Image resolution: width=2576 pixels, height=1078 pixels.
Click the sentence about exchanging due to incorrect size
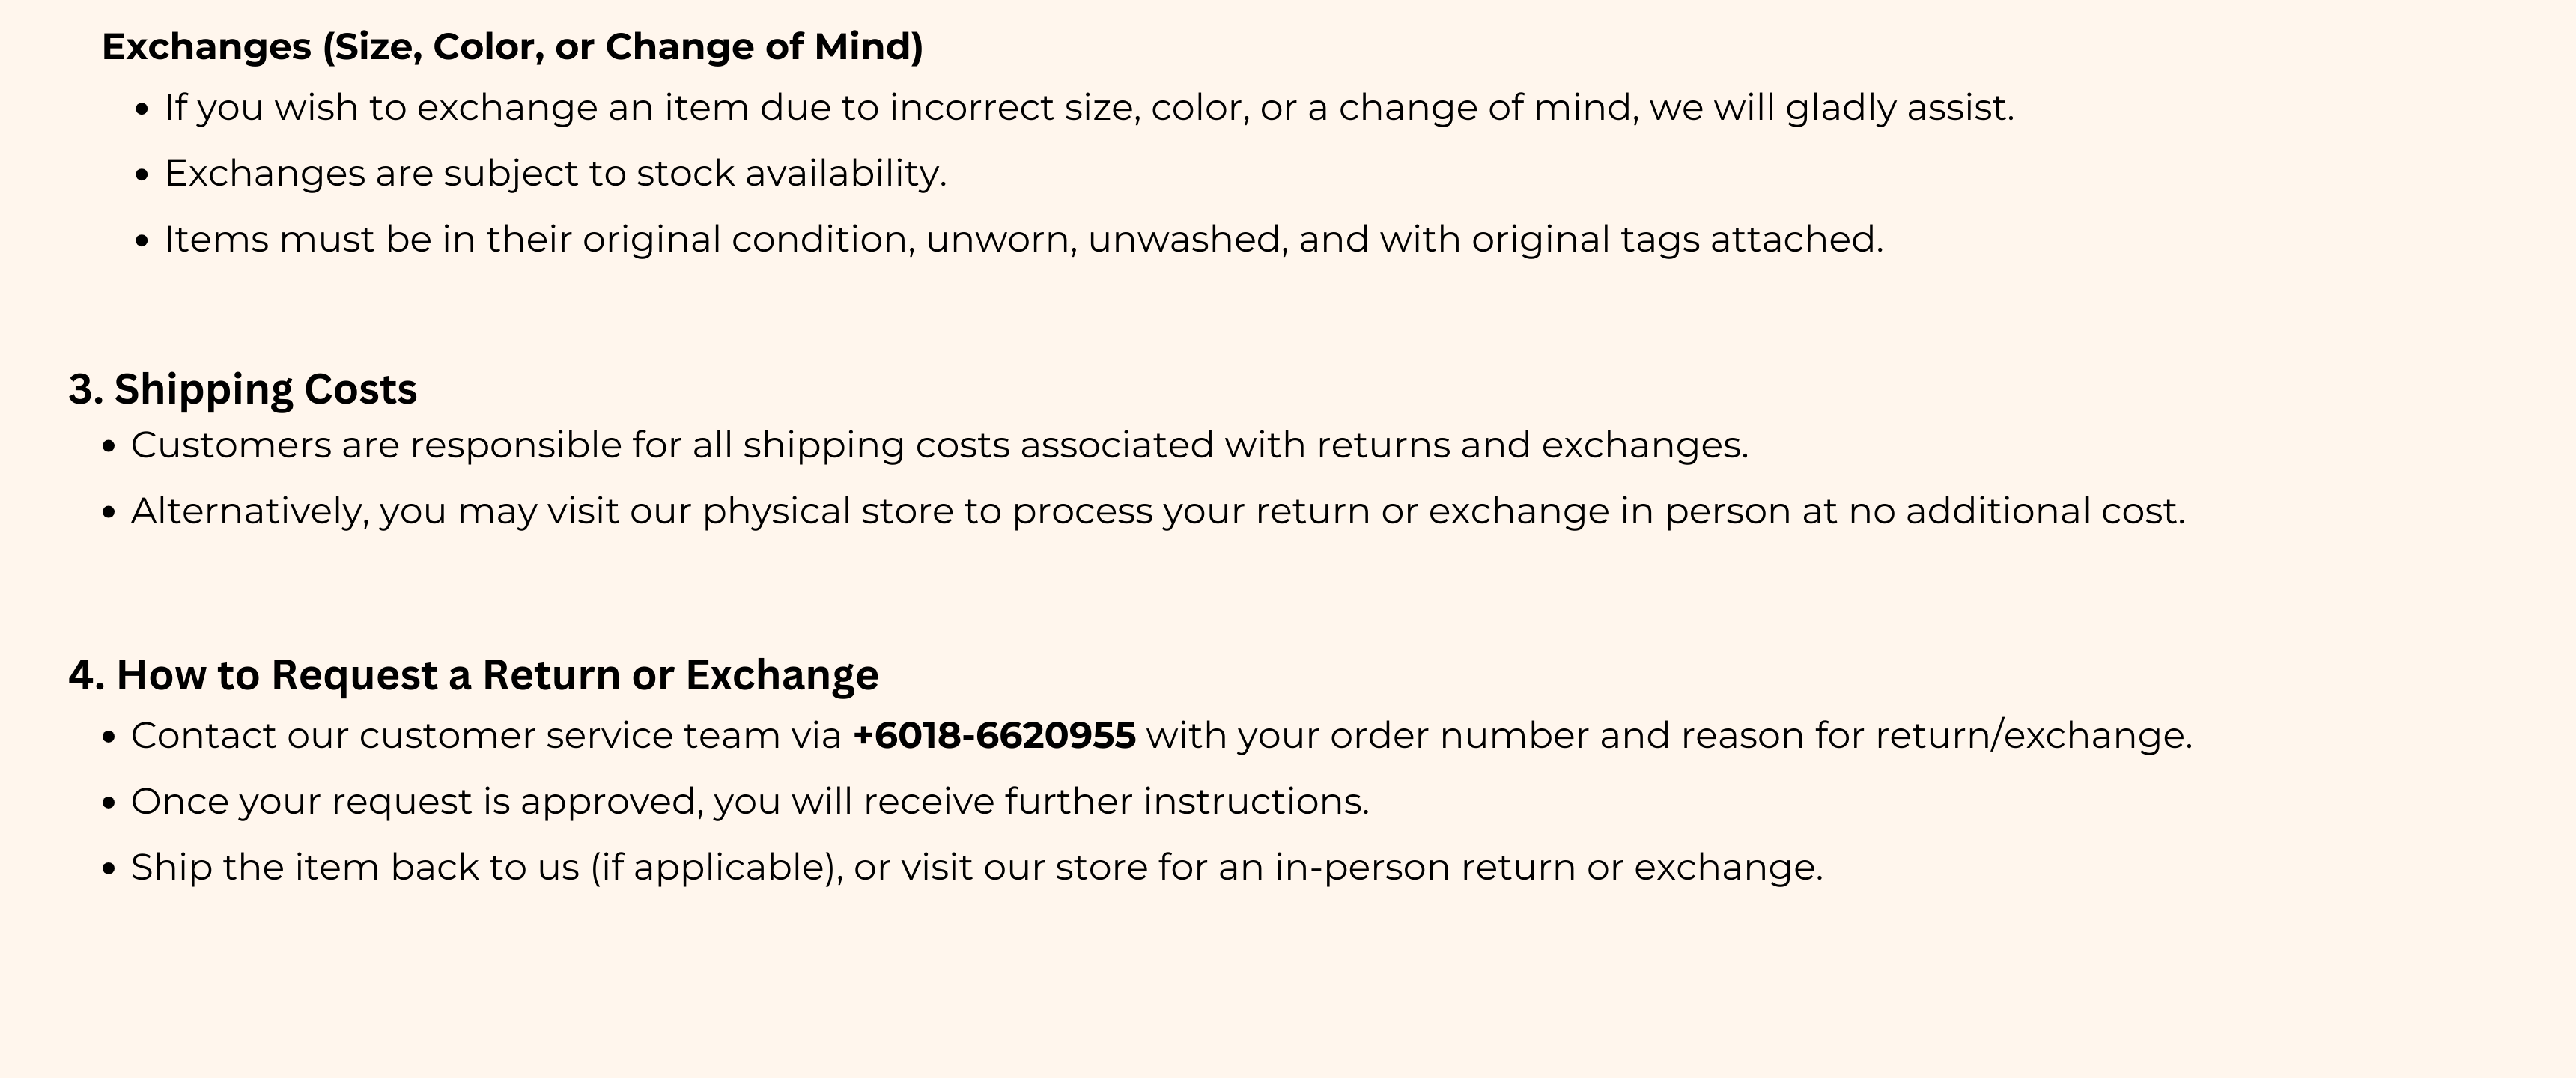(1089, 108)
